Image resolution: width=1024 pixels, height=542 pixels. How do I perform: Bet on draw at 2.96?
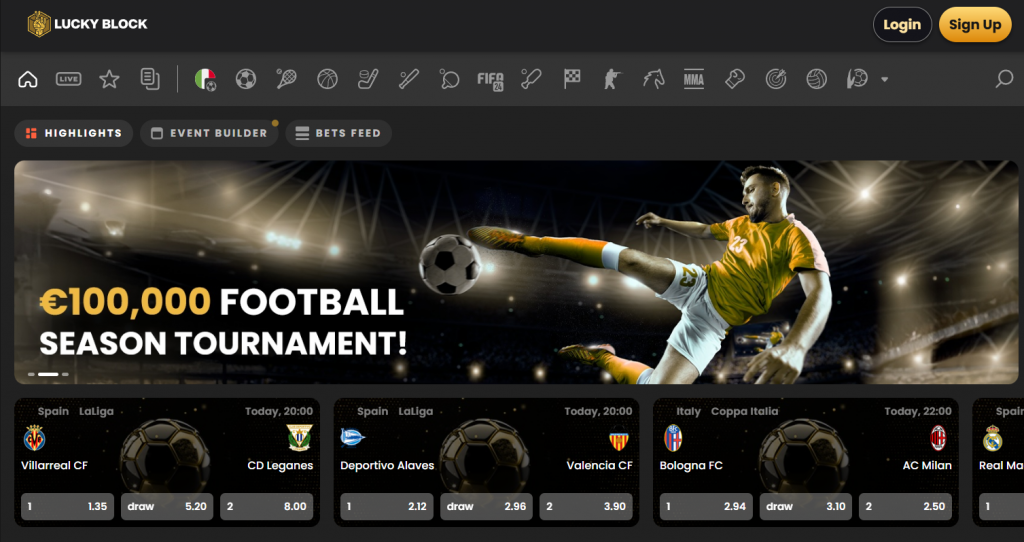(487, 507)
